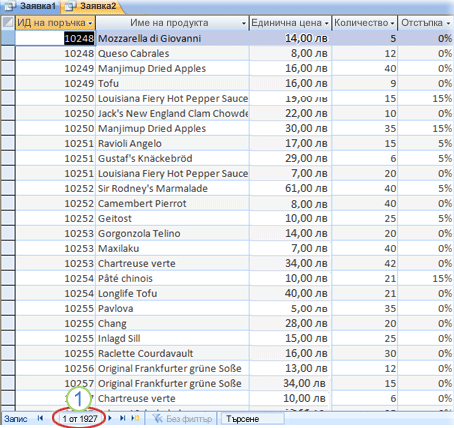The width and height of the screenshot is (454, 428).
Task: Go to first record navigation arrow
Action: [x=40, y=418]
